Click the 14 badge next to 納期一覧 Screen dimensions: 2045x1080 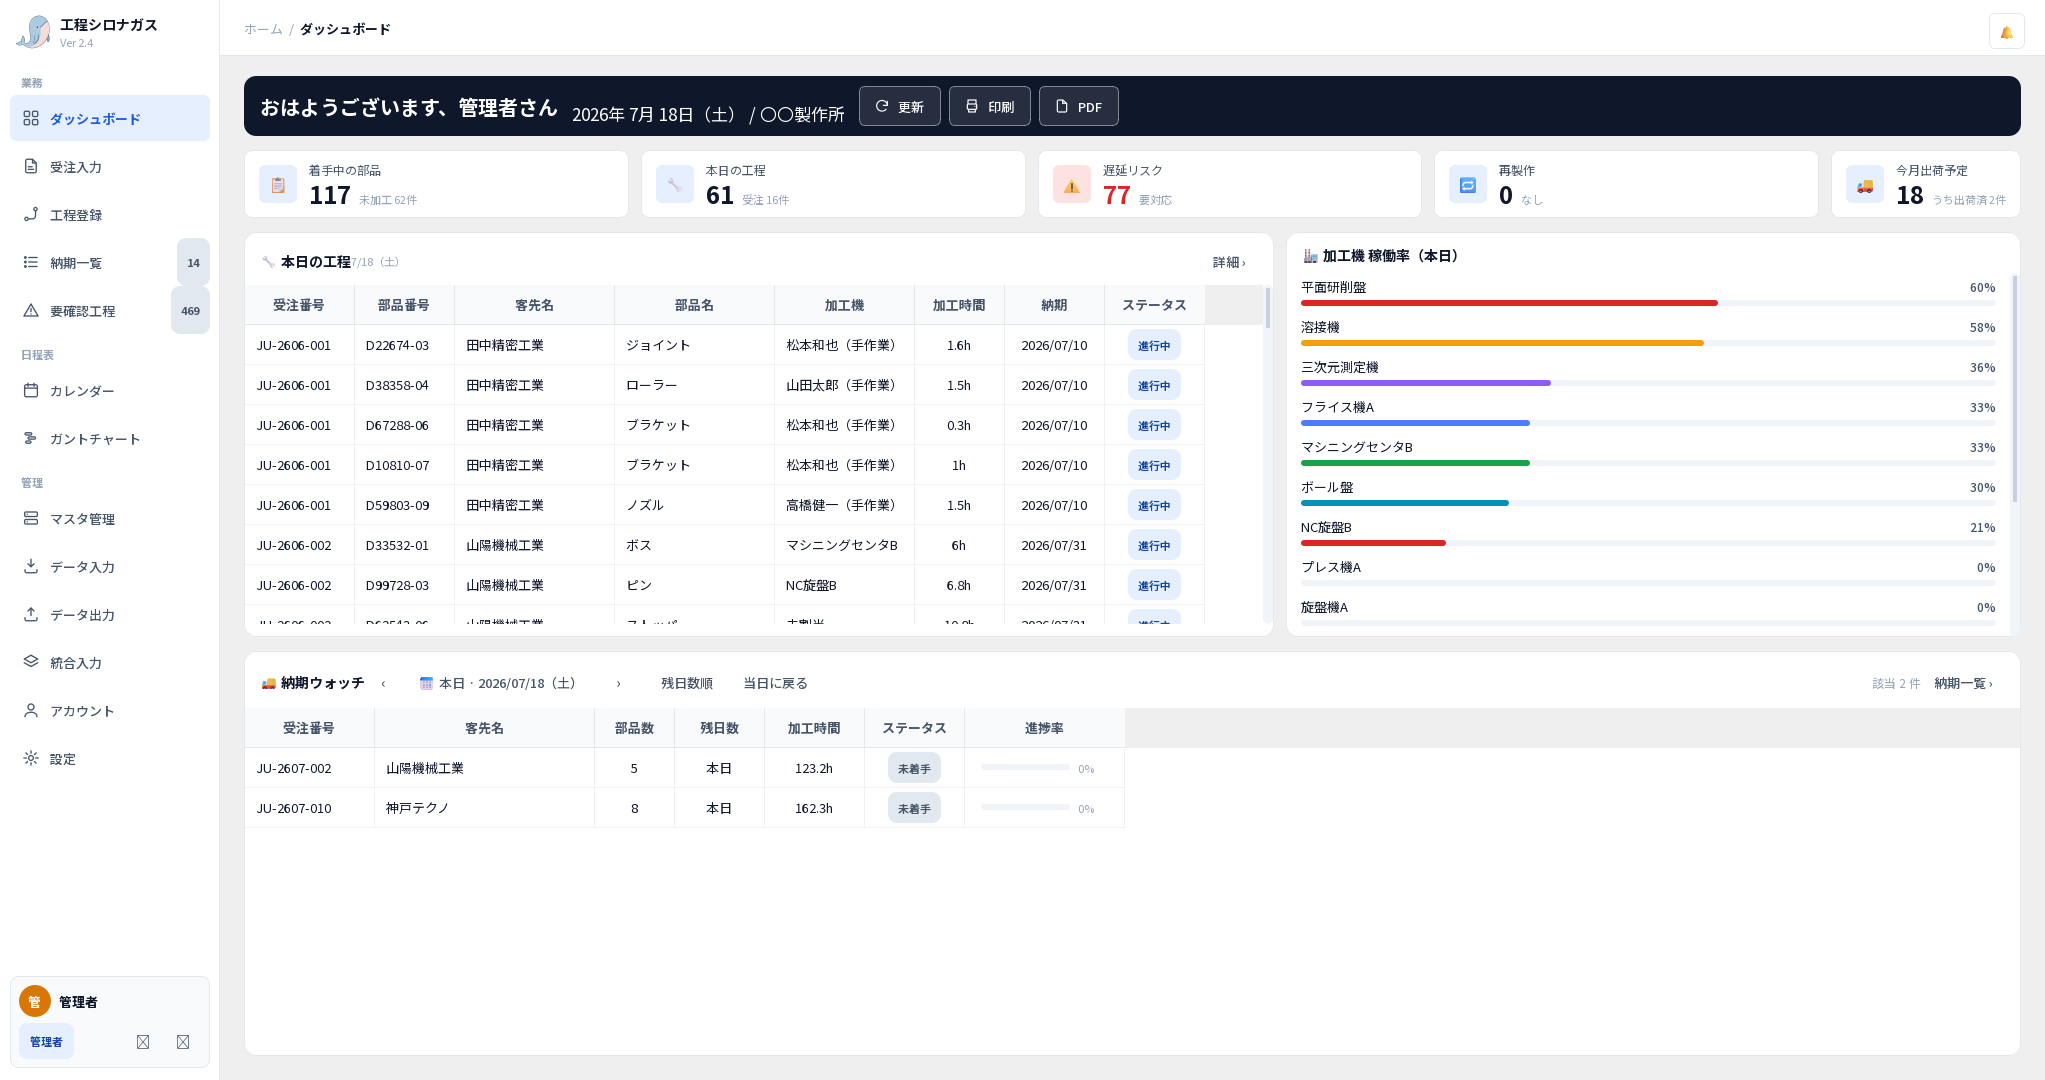193,262
